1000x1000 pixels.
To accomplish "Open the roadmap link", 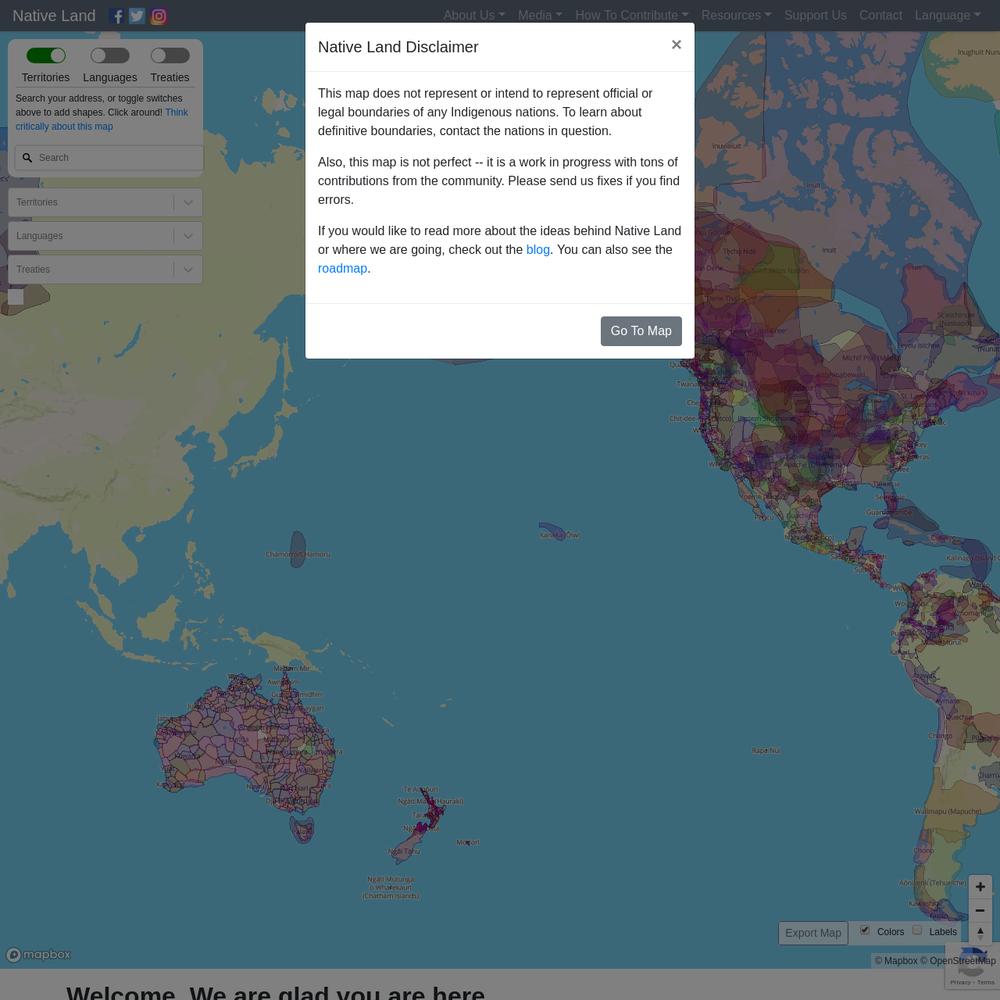I will pos(342,268).
